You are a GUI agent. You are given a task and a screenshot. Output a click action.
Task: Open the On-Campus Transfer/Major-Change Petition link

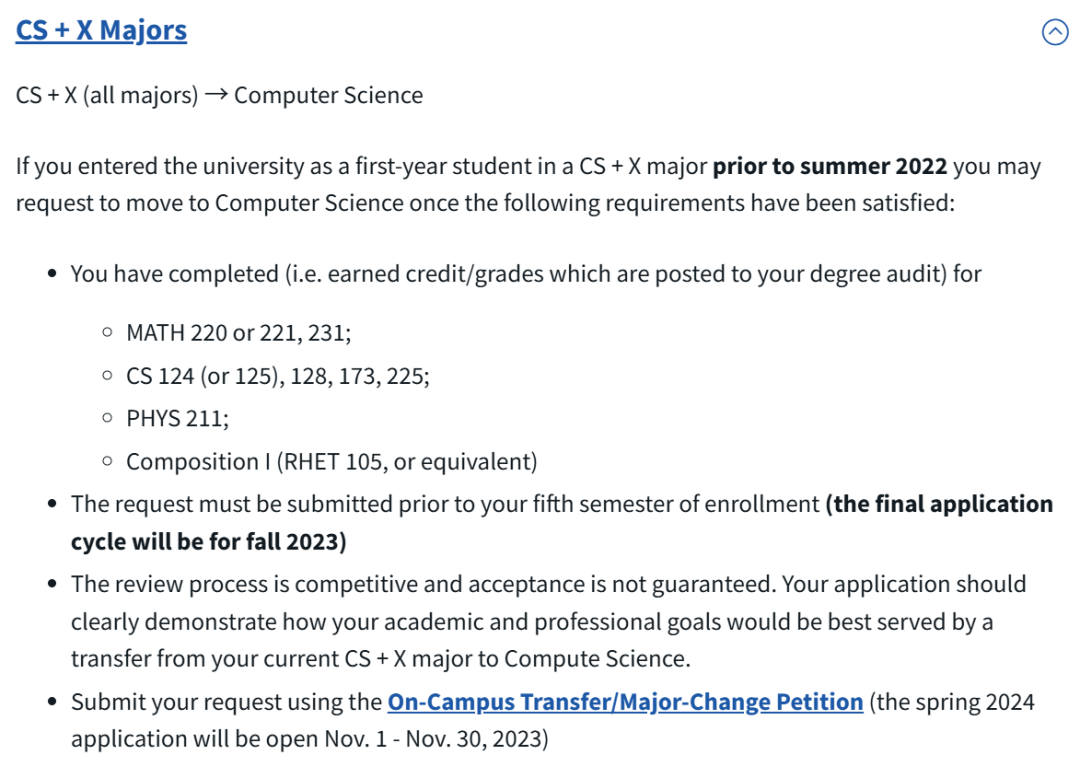click(x=625, y=702)
